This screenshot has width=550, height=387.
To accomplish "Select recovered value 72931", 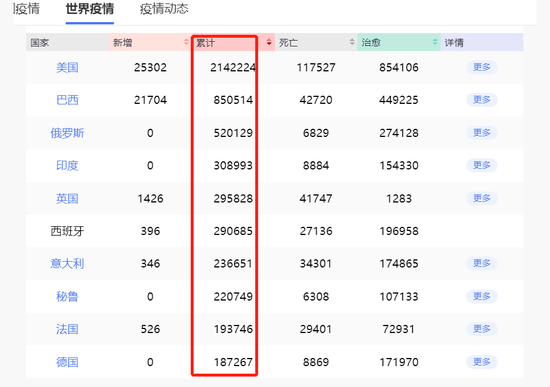I will click(399, 329).
